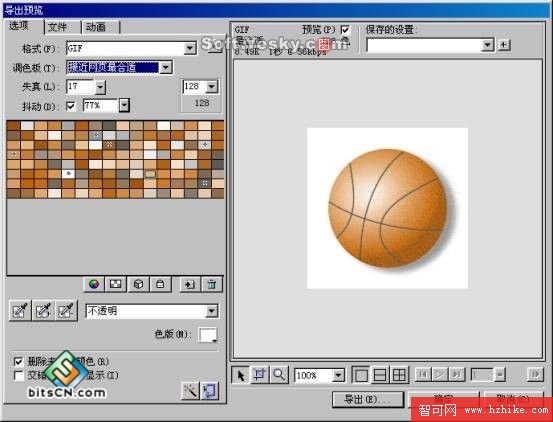Open the 格式 GIF format dropdown
Screen dimensions: 553x422
click(x=190, y=48)
